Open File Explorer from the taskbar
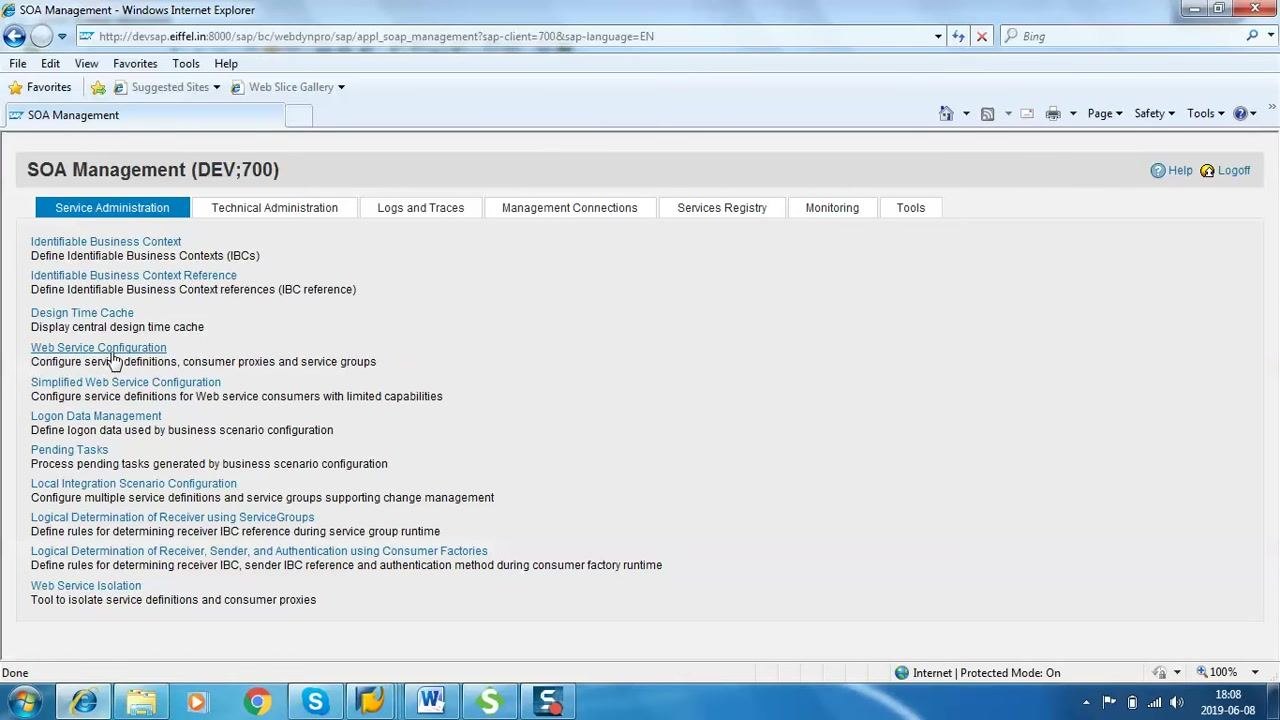This screenshot has height=720, width=1280. pos(141,702)
